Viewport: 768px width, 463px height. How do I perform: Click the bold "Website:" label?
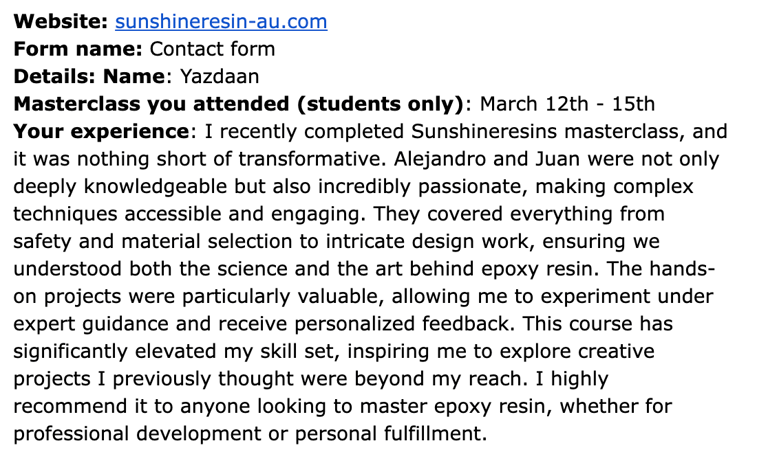(60, 22)
